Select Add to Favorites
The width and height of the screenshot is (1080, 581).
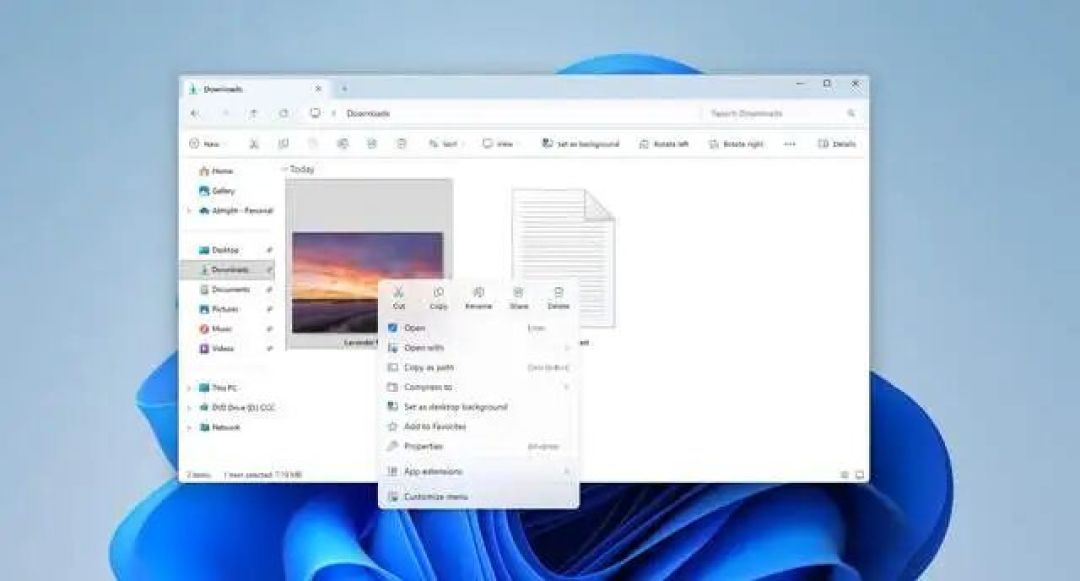click(x=479, y=427)
